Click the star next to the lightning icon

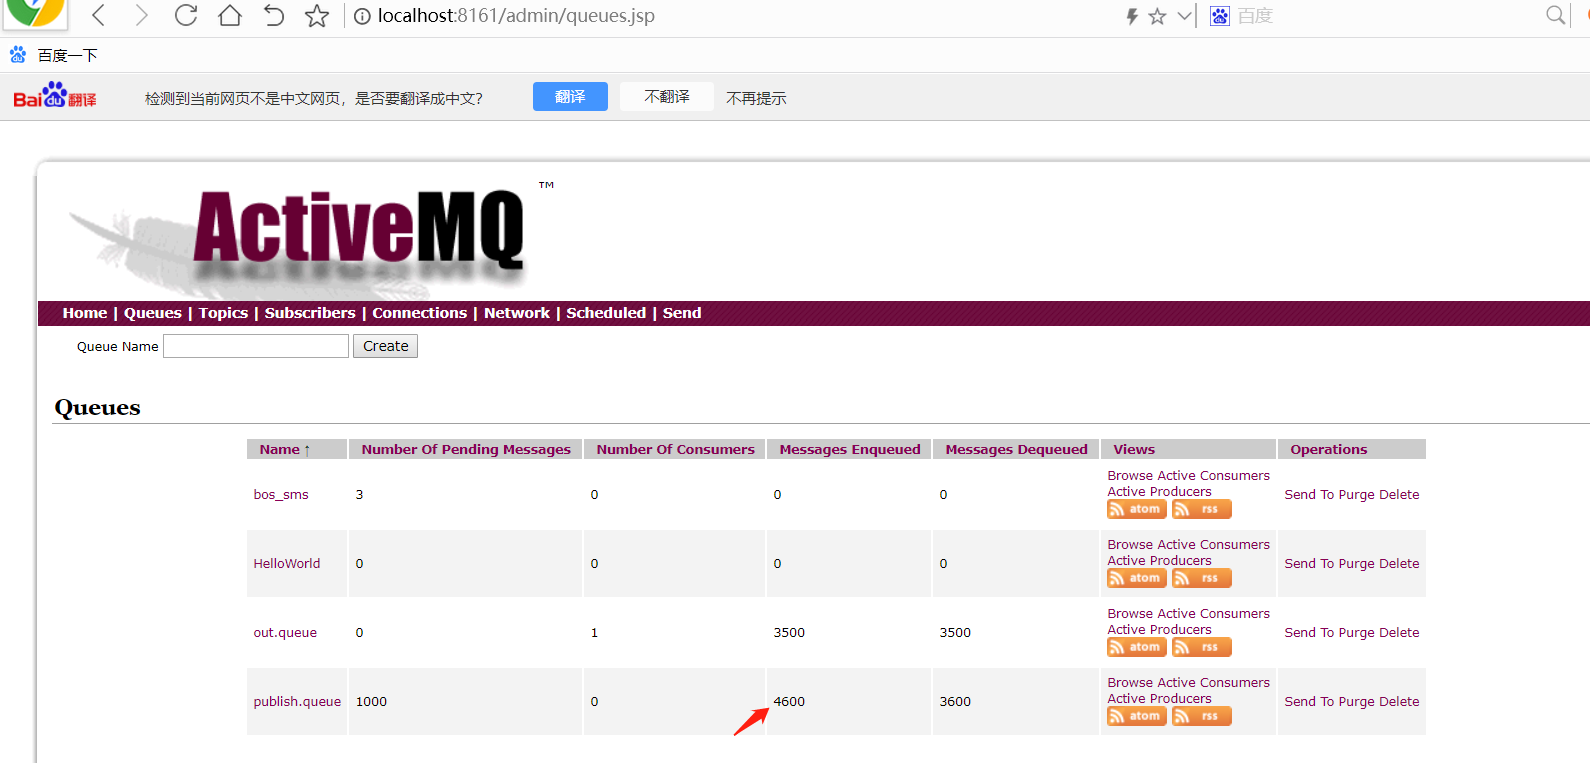click(x=1157, y=16)
